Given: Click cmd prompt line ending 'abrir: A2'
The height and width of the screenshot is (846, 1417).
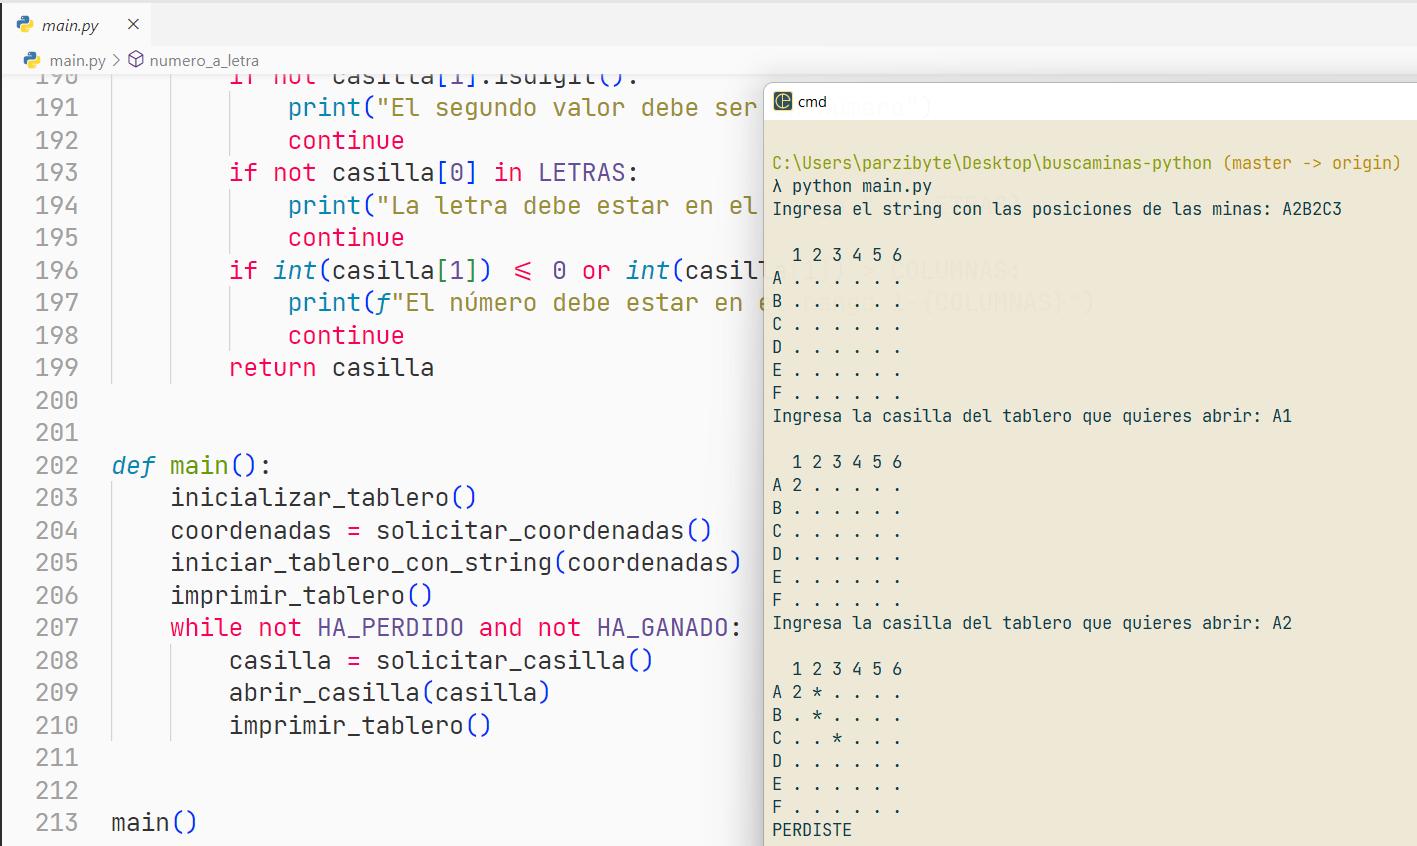Looking at the screenshot, I should click(1032, 623).
